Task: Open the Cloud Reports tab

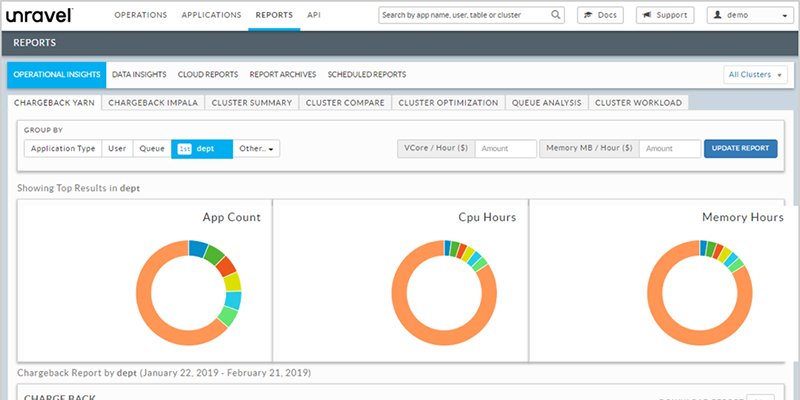Action: (208, 74)
